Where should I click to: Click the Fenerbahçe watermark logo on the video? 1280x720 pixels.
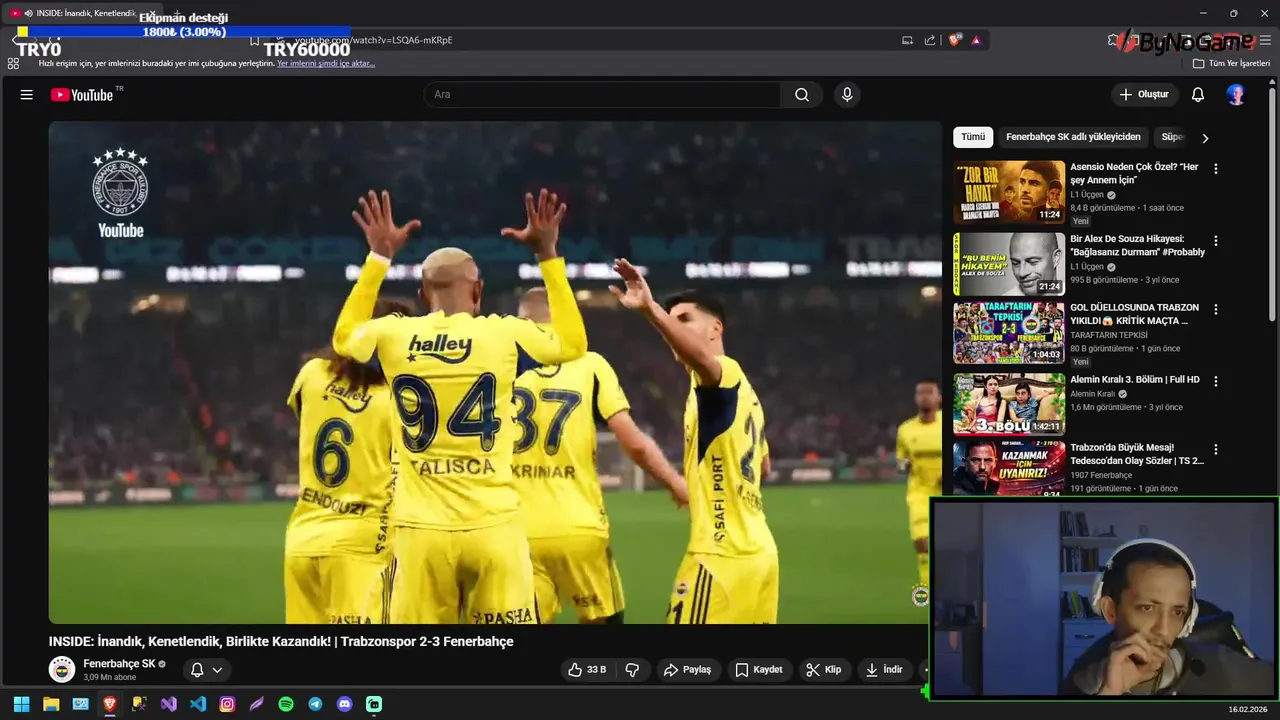(x=921, y=596)
